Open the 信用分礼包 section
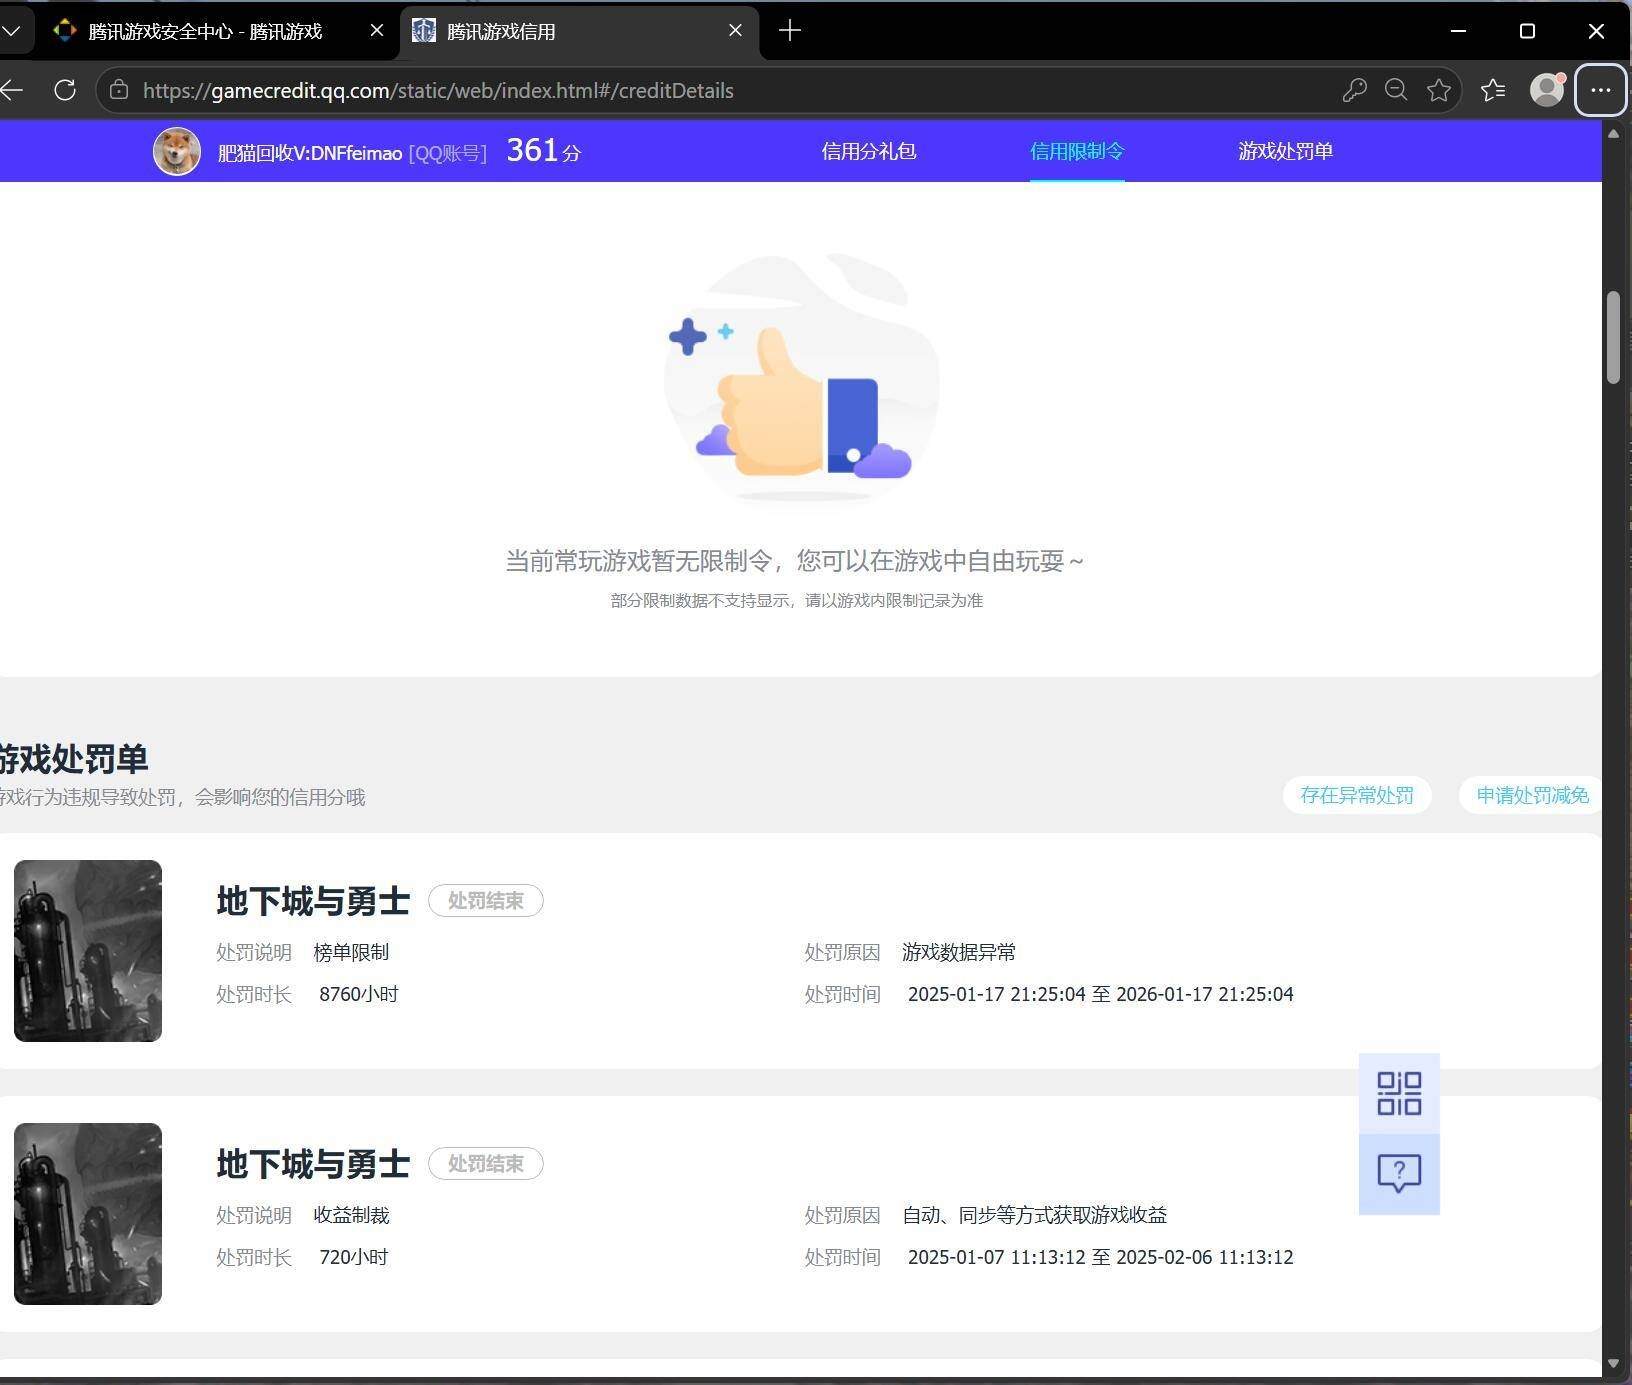The image size is (1632, 1385). pyautogui.click(x=868, y=151)
